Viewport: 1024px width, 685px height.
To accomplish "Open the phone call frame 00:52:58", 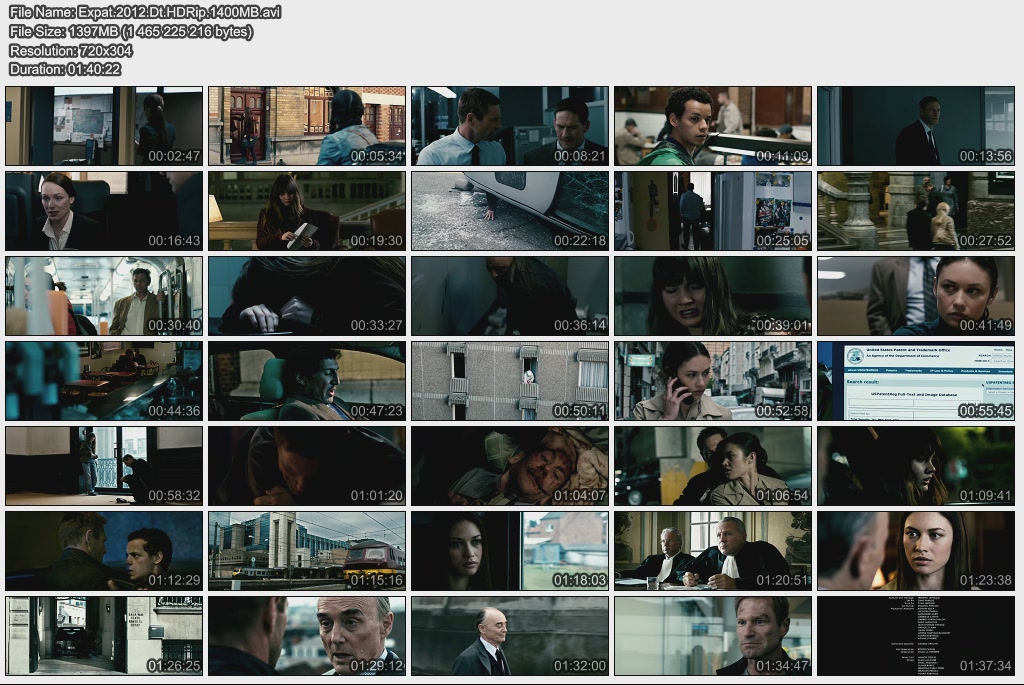I will pos(713,381).
